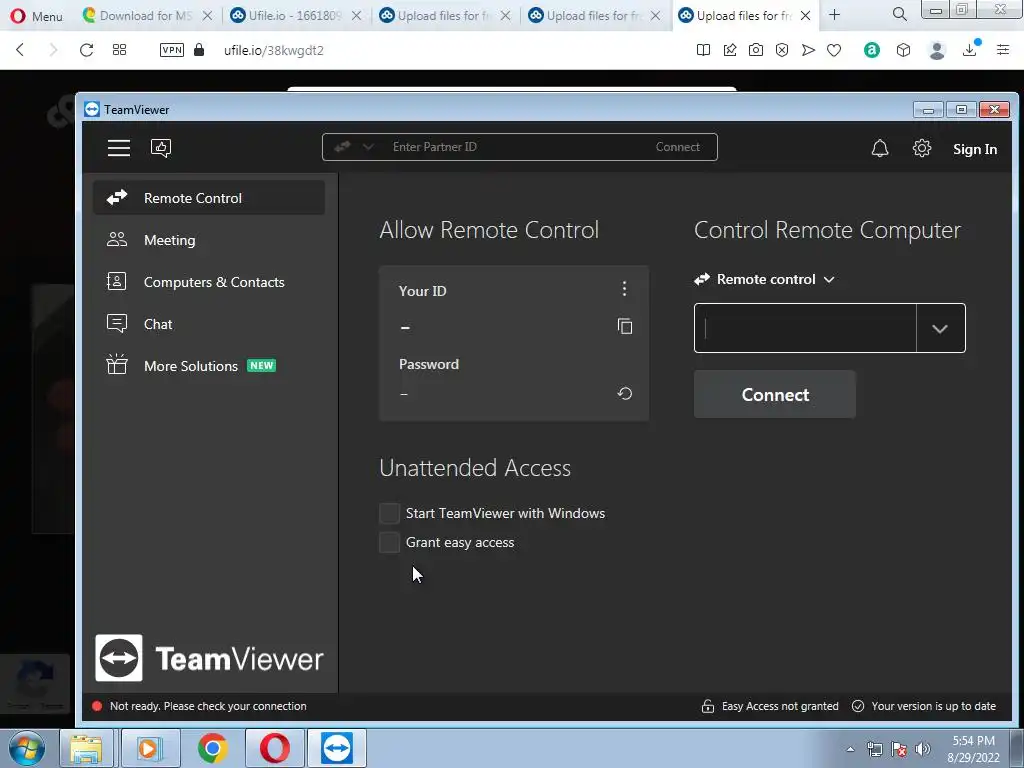The image size is (1024, 768).
Task: Click the large Connect button
Action: pyautogui.click(x=775, y=394)
